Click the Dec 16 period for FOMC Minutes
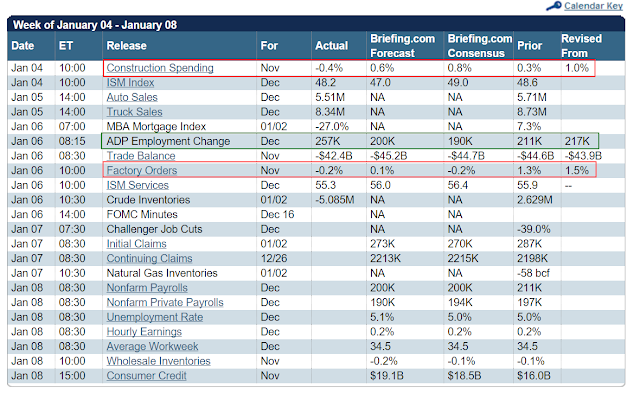This screenshot has height=399, width=640. [x=277, y=215]
